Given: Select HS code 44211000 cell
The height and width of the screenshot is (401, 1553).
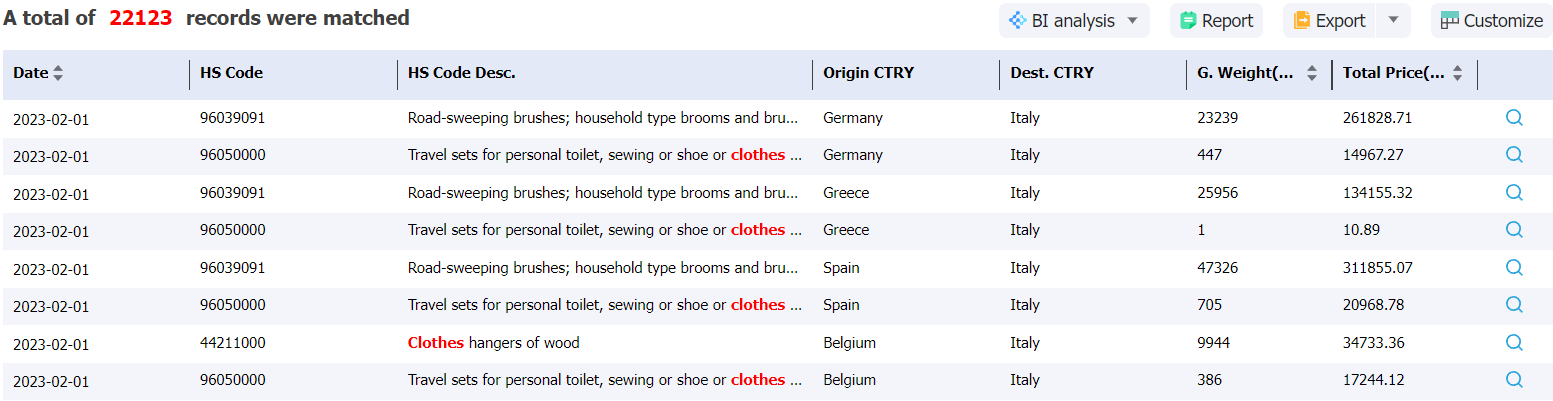Looking at the screenshot, I should pos(232,343).
